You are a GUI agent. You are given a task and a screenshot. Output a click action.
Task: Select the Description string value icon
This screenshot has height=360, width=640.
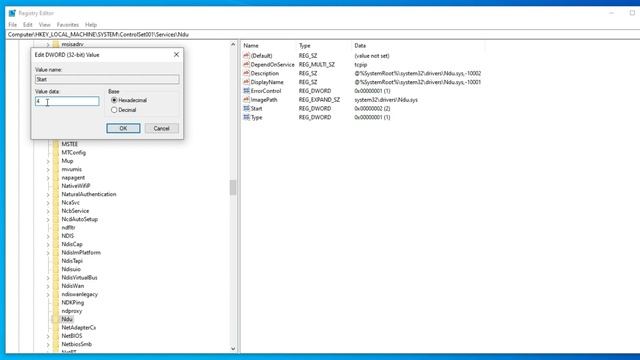click(x=246, y=73)
